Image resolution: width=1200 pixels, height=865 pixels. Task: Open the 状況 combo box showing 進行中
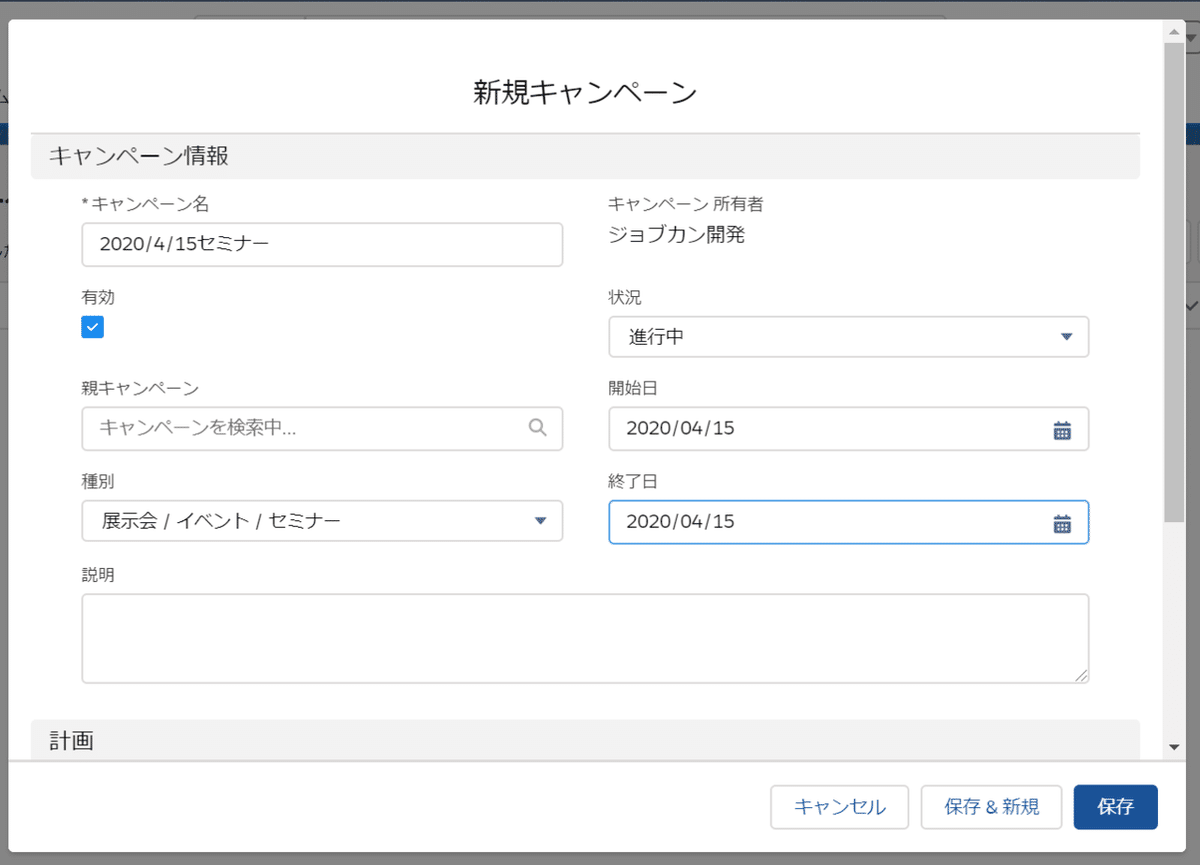point(848,337)
